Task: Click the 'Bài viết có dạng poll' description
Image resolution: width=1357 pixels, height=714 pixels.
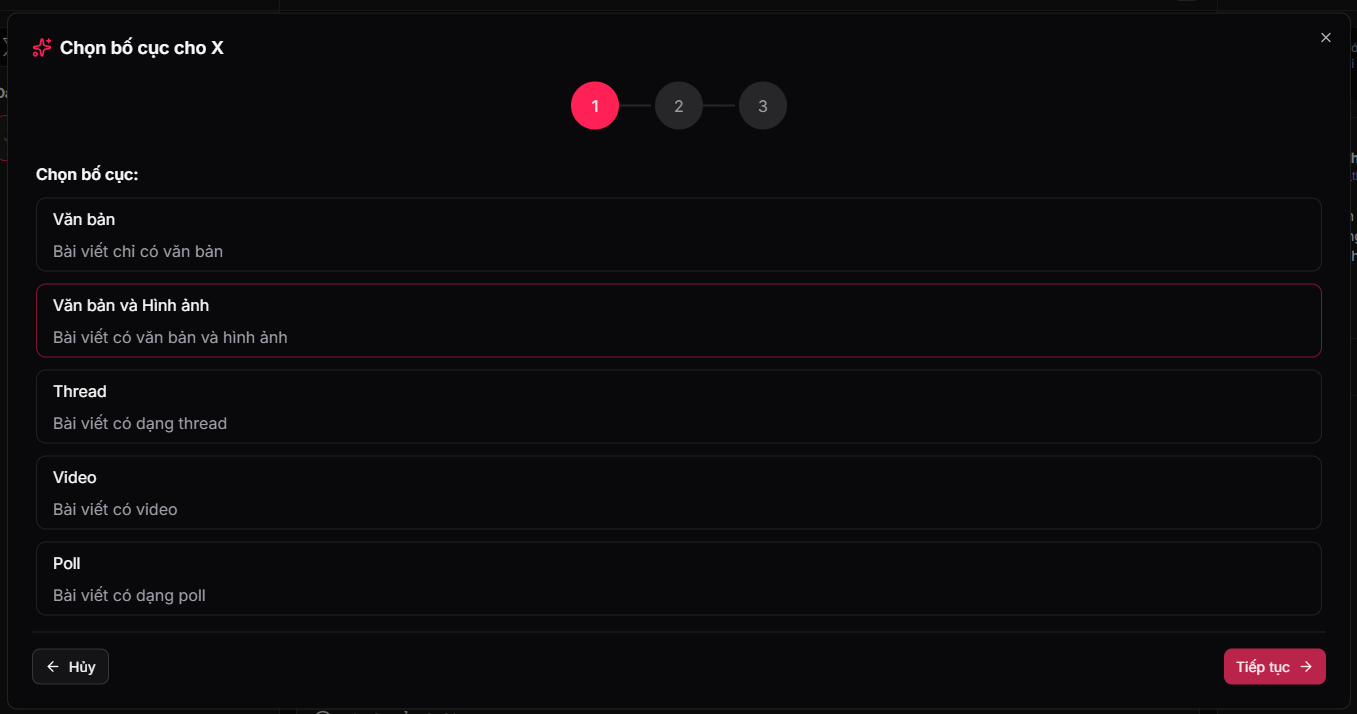Action: tap(129, 596)
